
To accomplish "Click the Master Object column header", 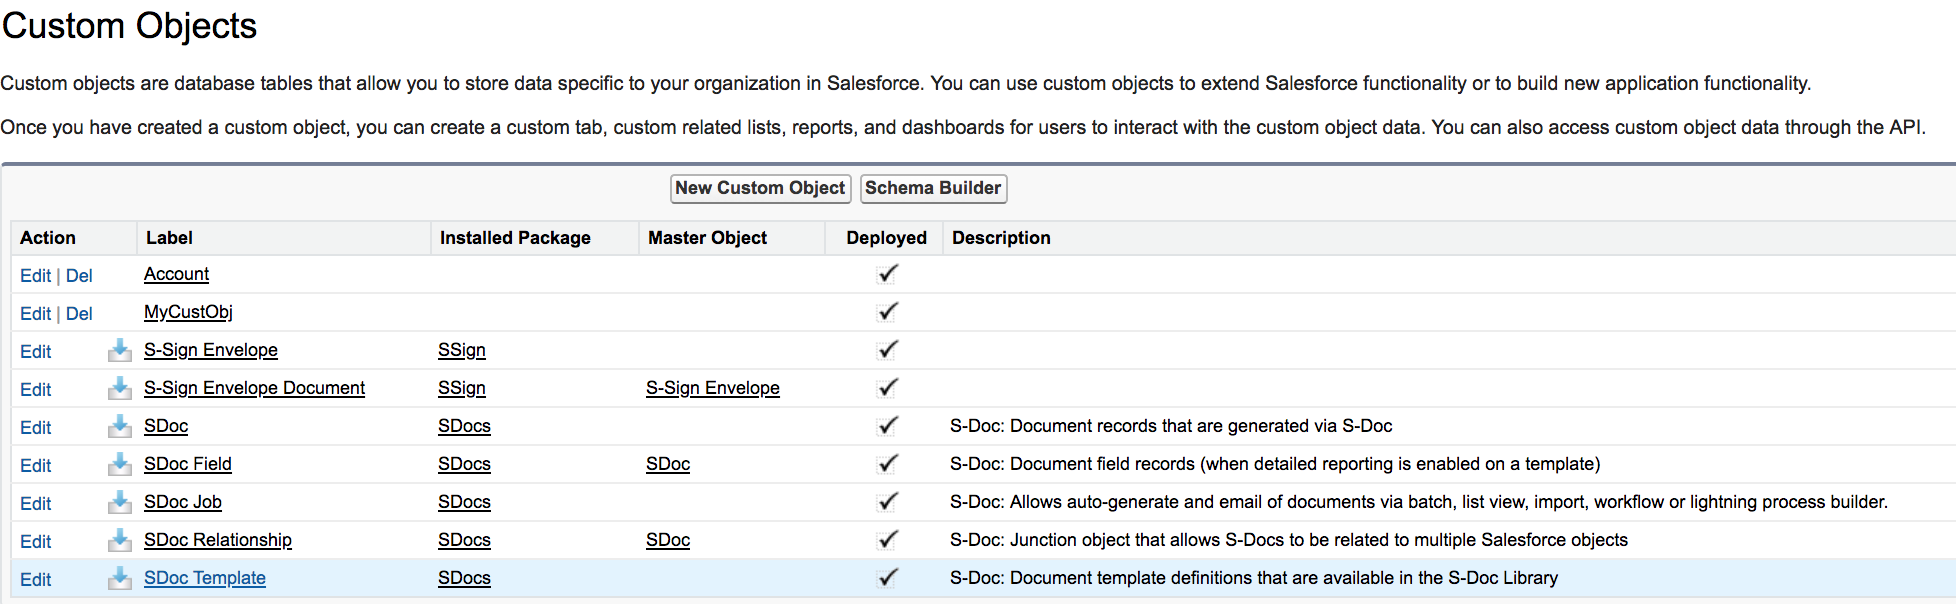I will (707, 238).
